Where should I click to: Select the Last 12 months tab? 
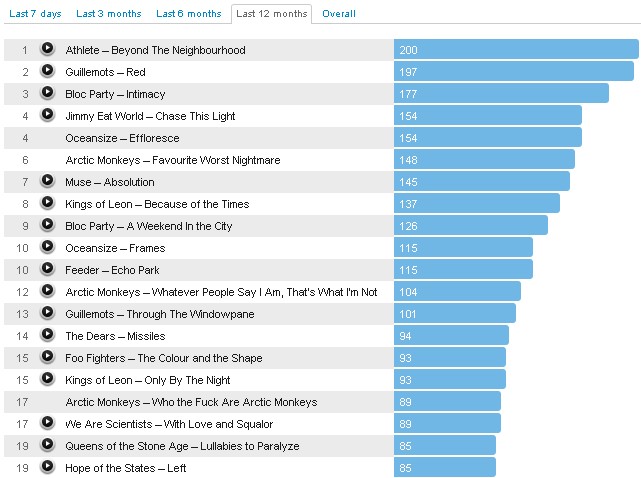point(271,14)
